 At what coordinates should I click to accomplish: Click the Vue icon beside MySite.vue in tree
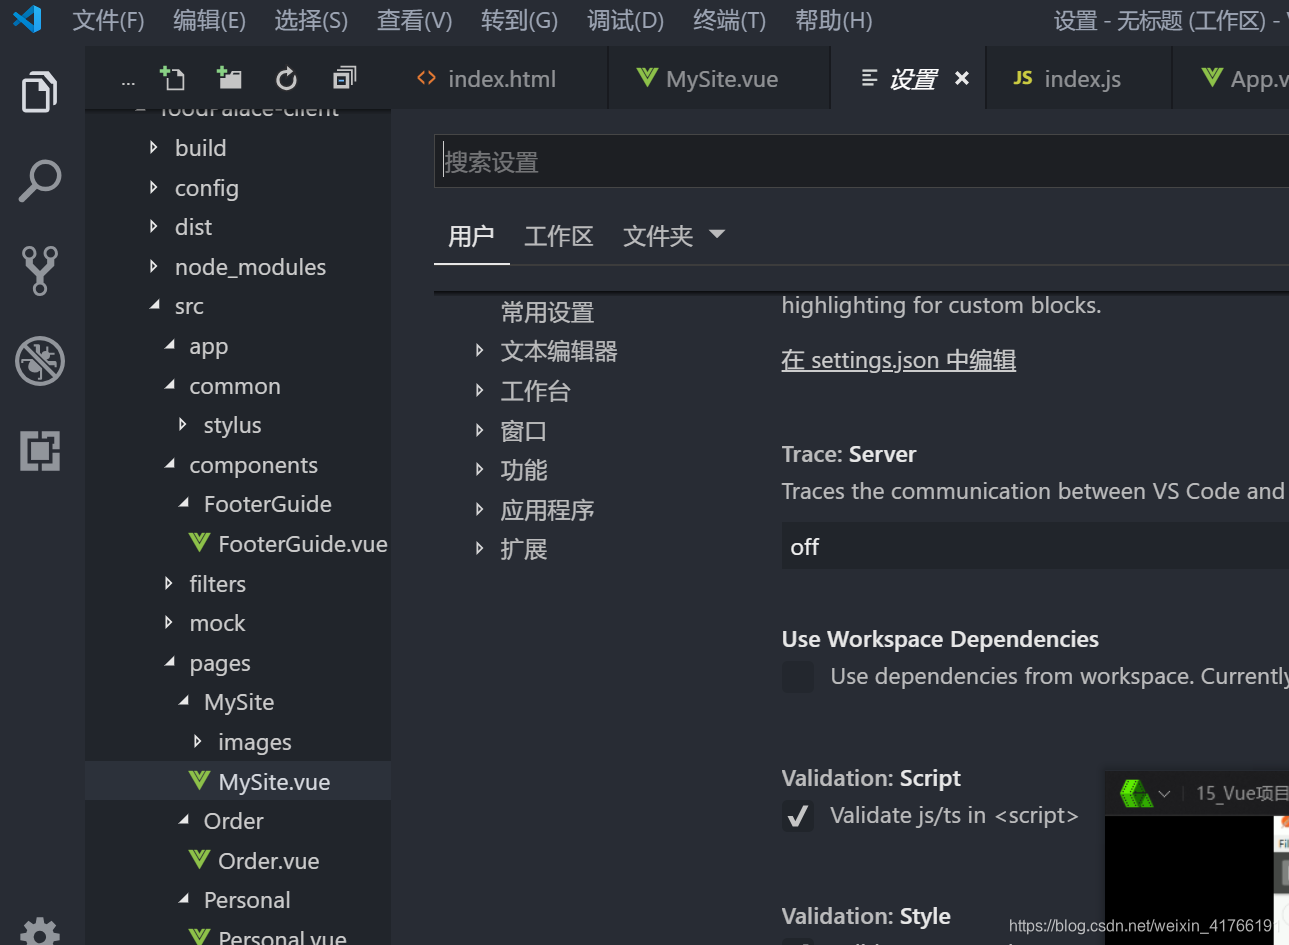199,780
